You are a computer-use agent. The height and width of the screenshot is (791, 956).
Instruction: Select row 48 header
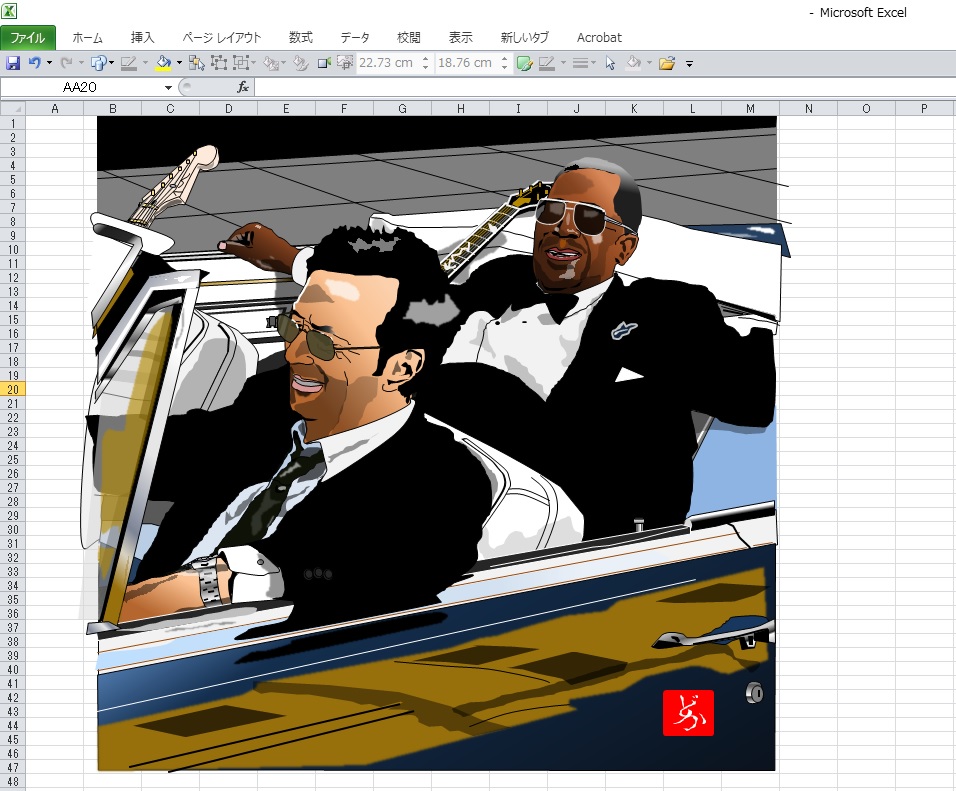click(x=12, y=782)
